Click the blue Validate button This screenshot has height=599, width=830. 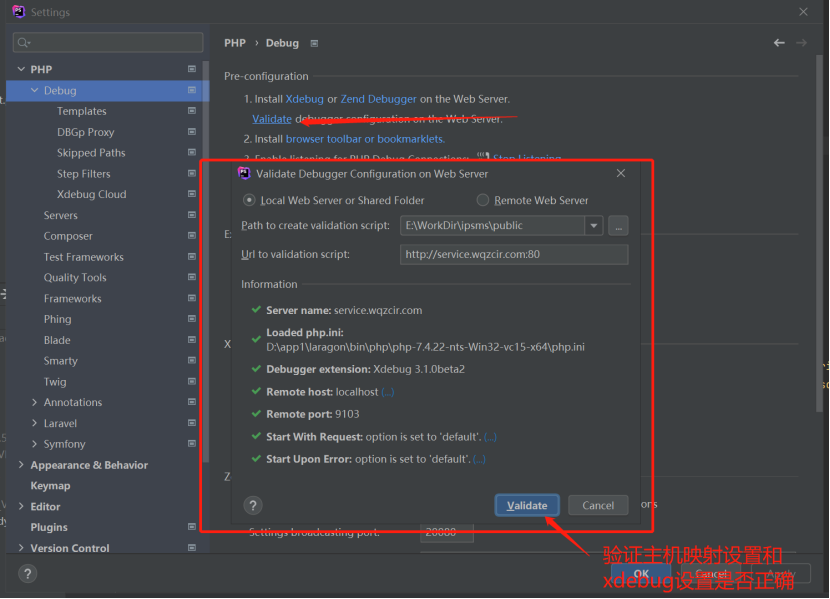(527, 505)
